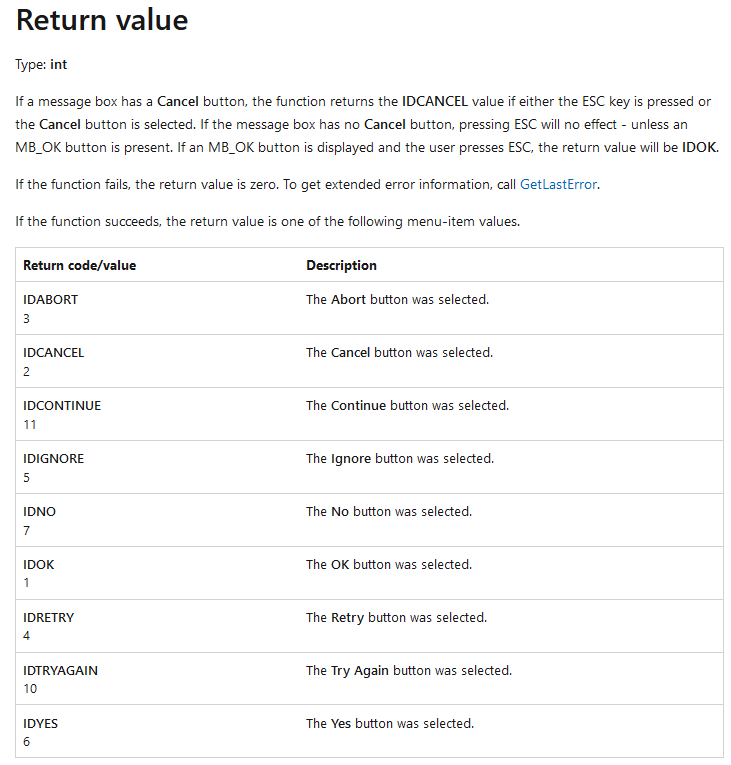Click the Continue button was selected description
The image size is (731, 765).
pyautogui.click(x=407, y=405)
